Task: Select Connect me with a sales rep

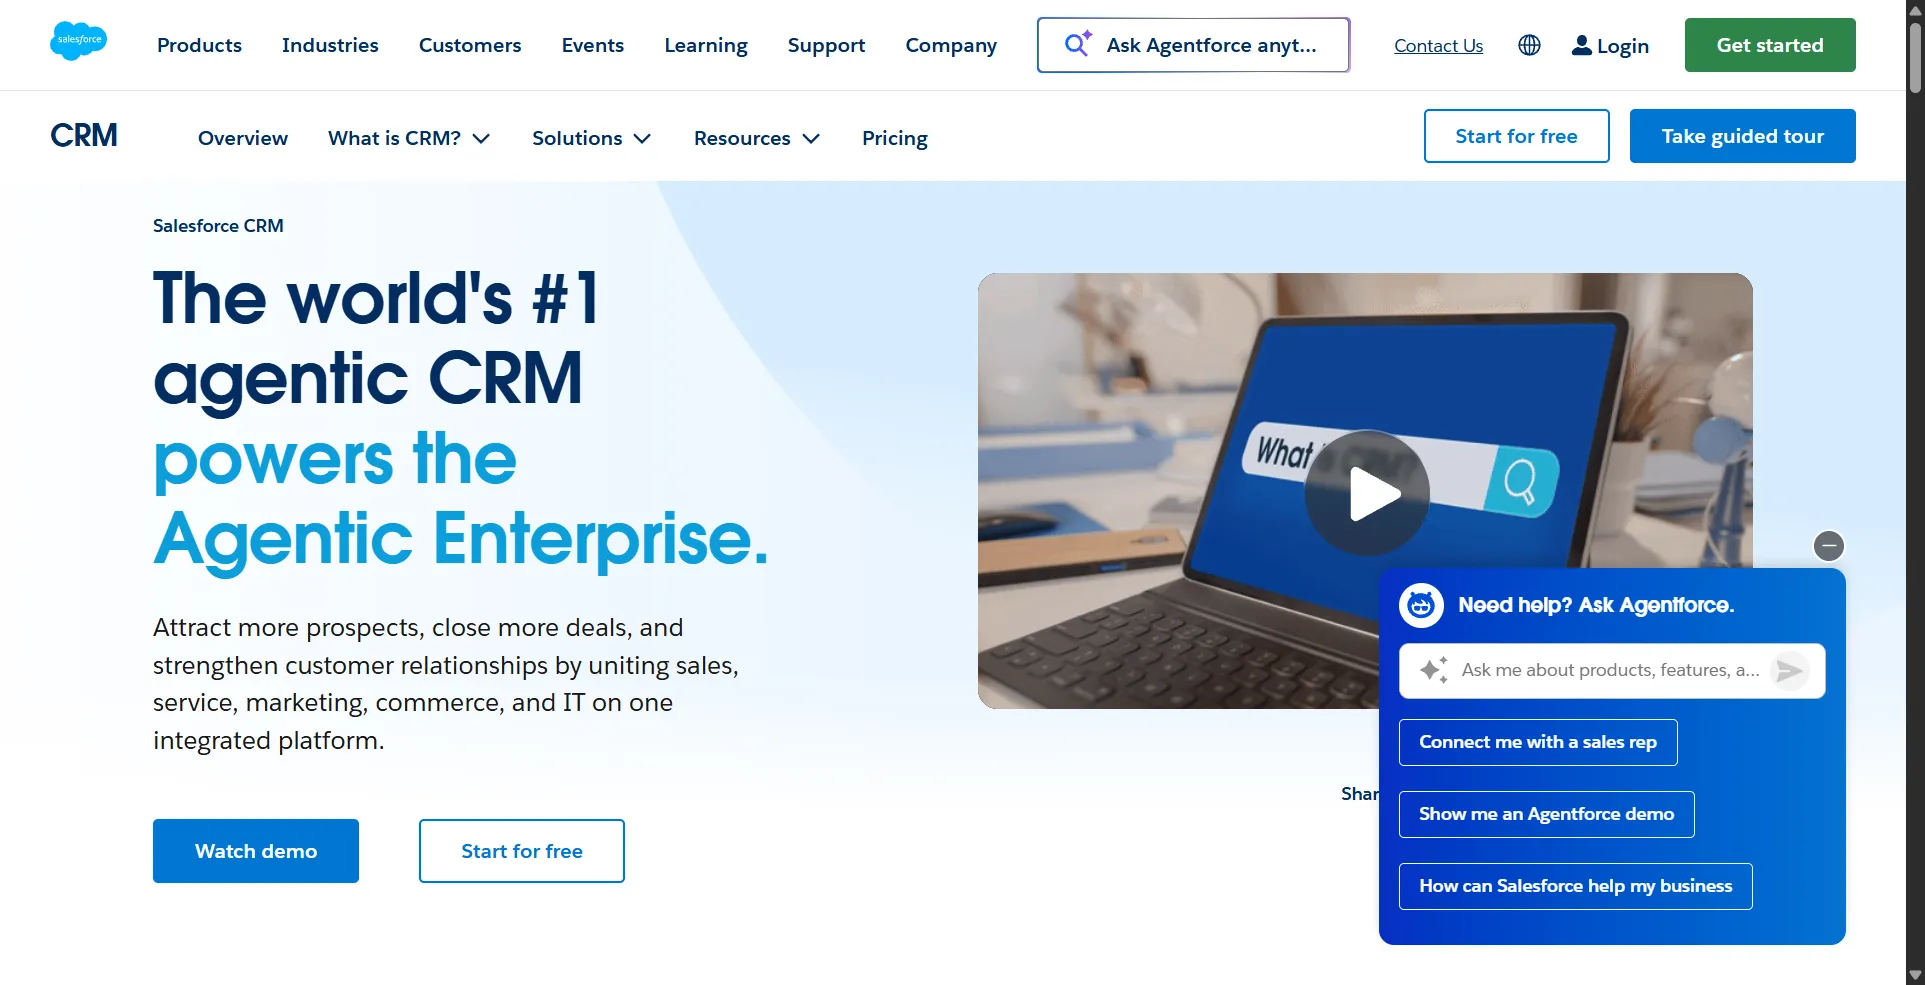Action: point(1538,742)
